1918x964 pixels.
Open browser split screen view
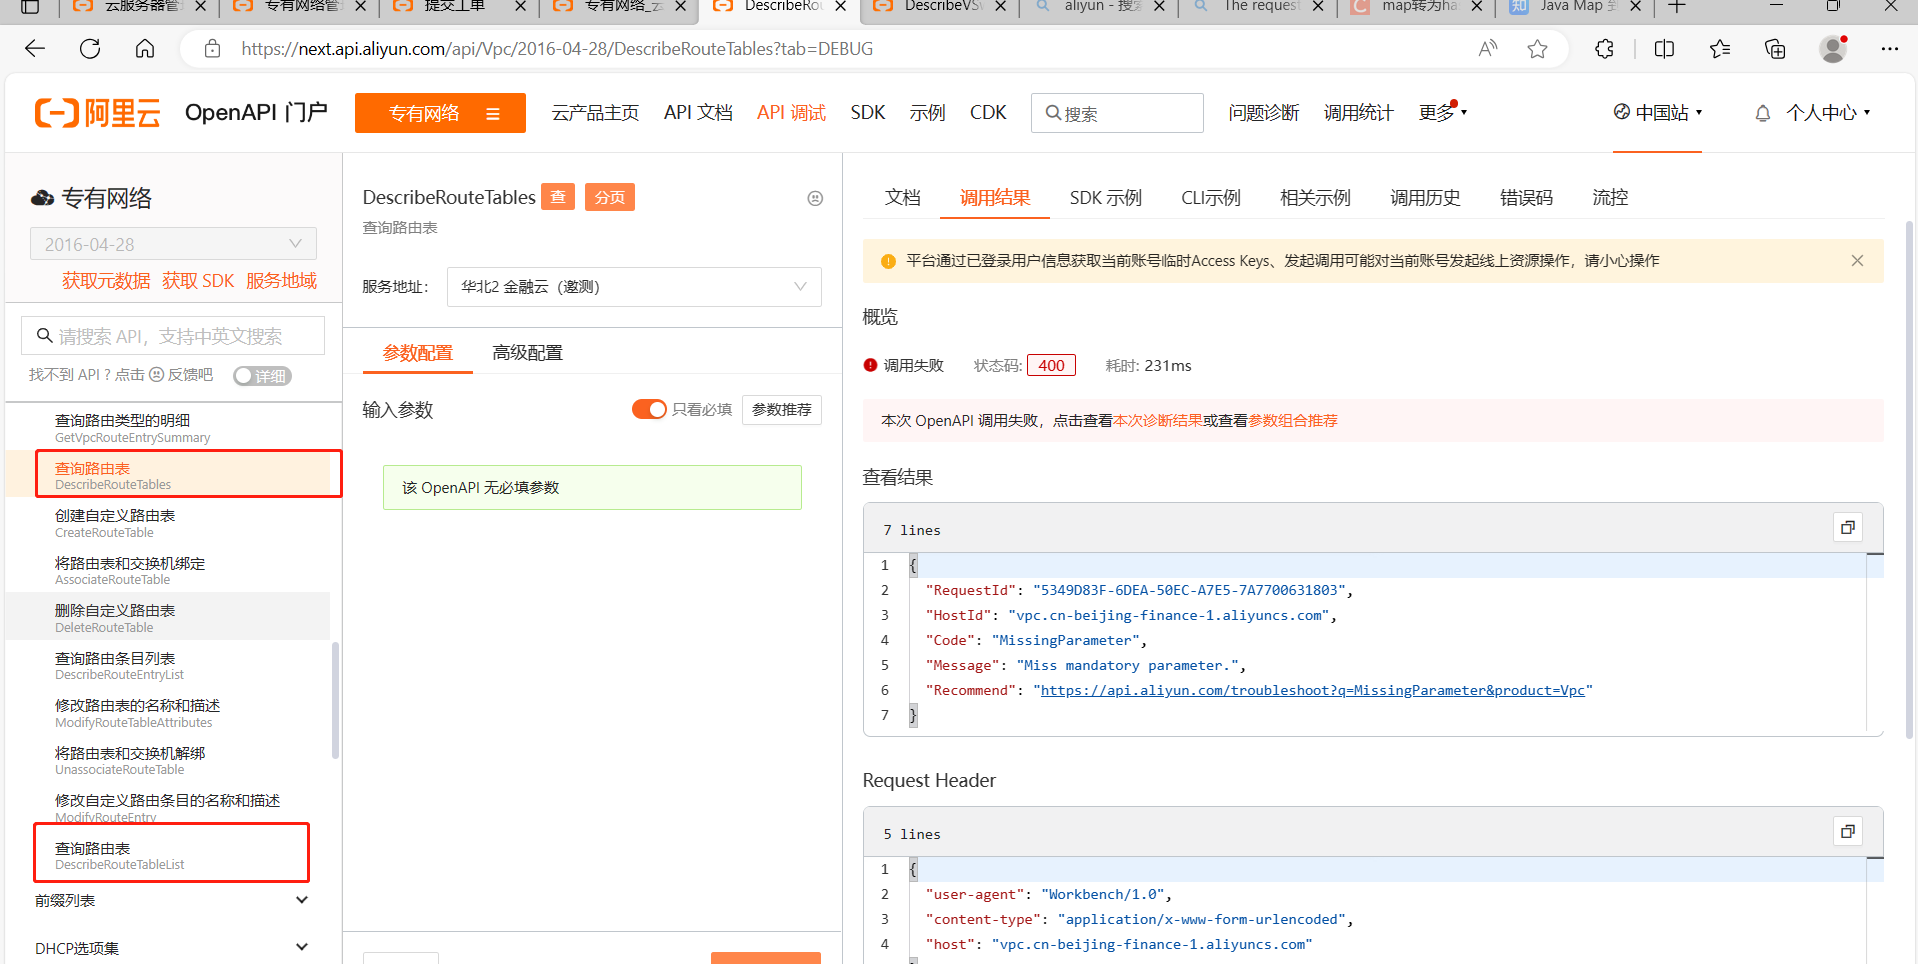point(1664,49)
